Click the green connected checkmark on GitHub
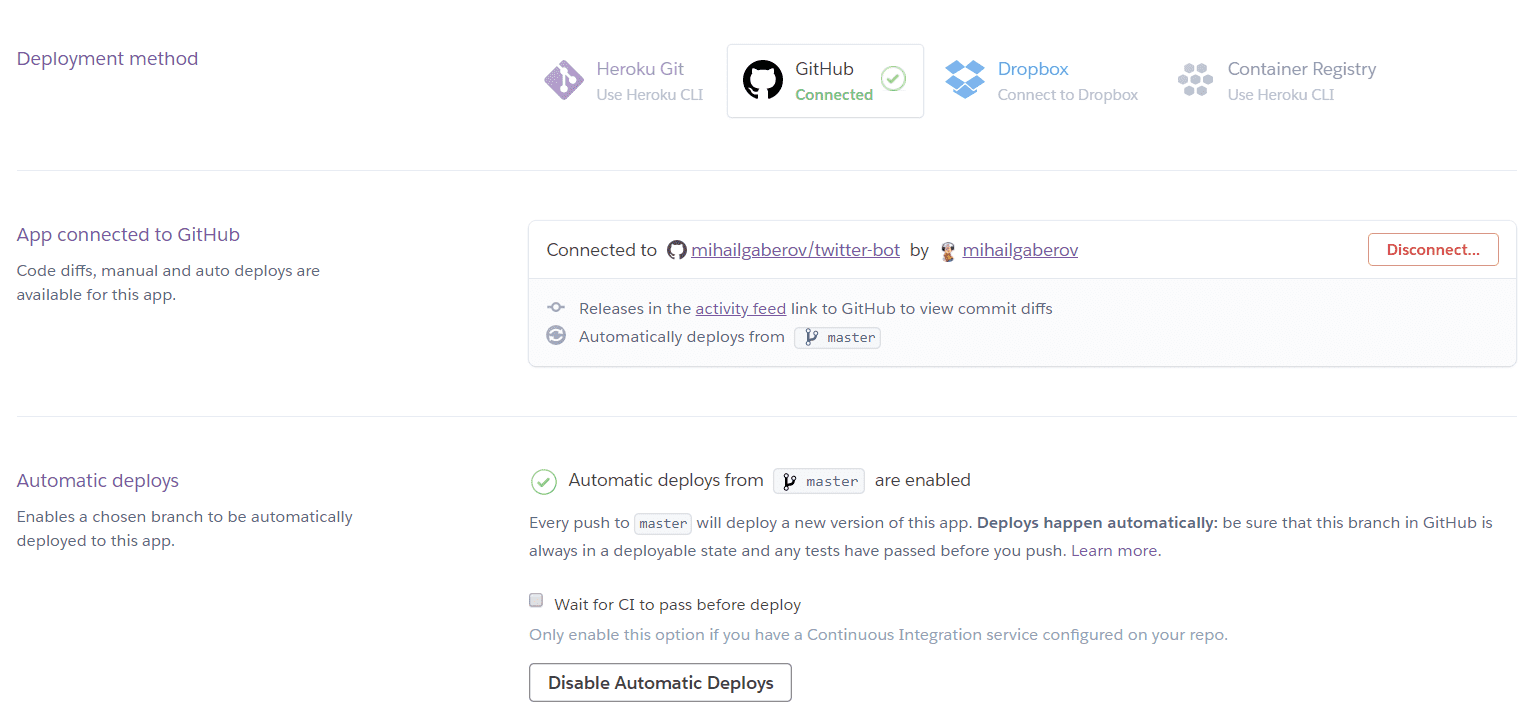1523x715 pixels. click(893, 79)
